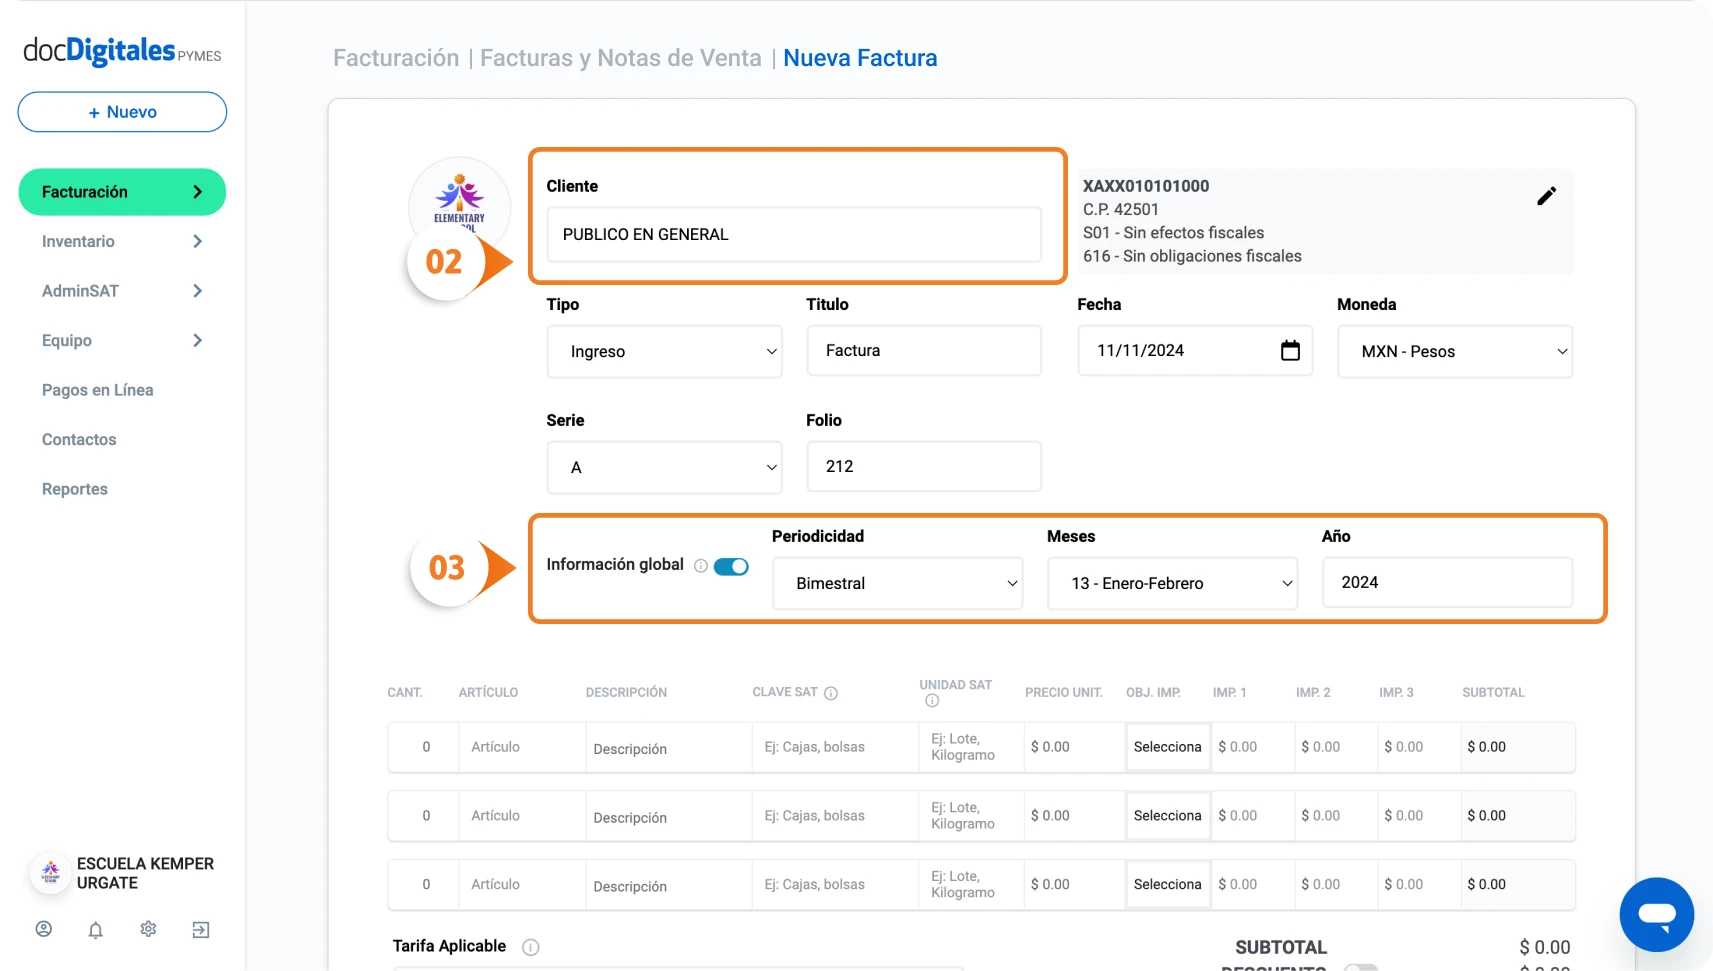Open the user profile icon in sidebar footer
This screenshot has height=971, width=1713.
[44, 929]
